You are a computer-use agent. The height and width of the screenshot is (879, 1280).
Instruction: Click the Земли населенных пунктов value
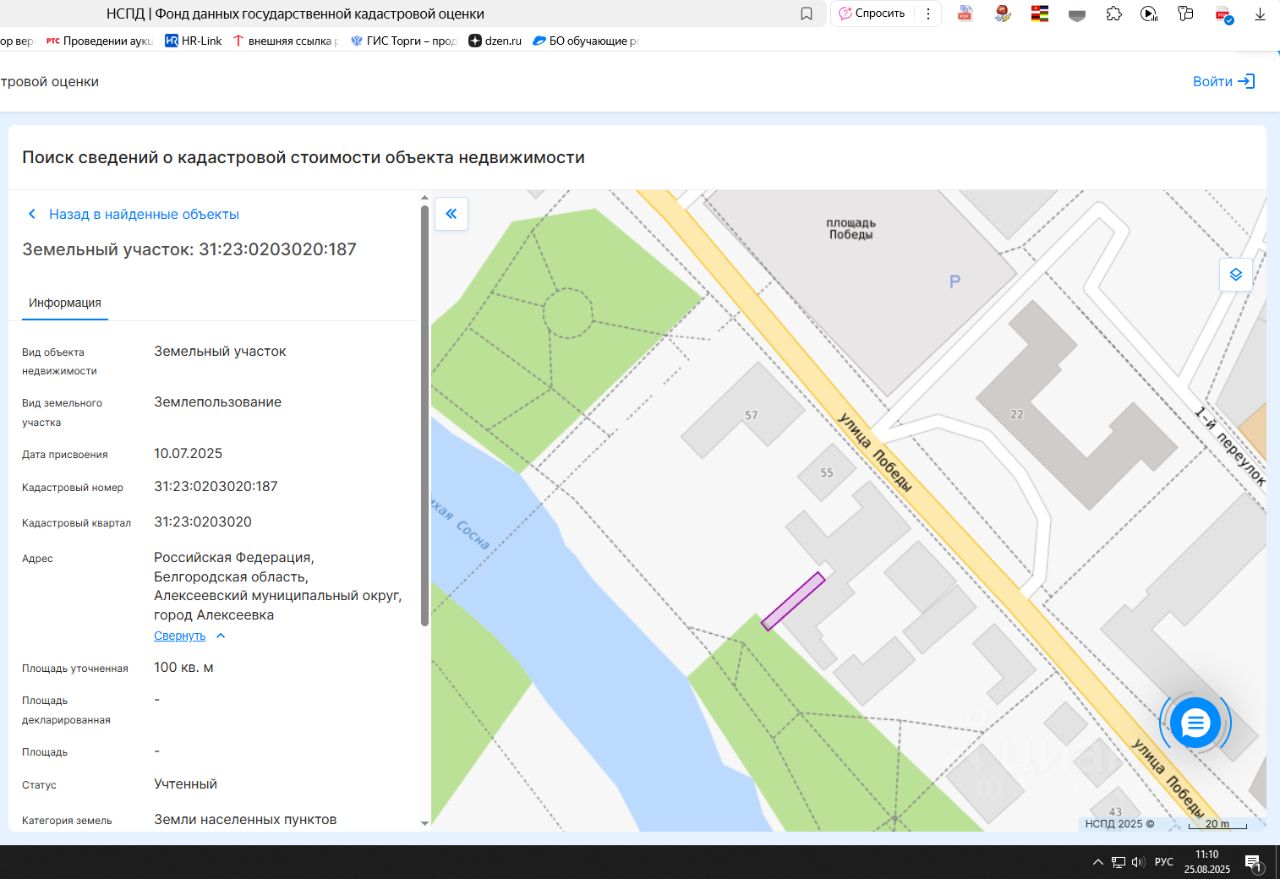pos(245,819)
